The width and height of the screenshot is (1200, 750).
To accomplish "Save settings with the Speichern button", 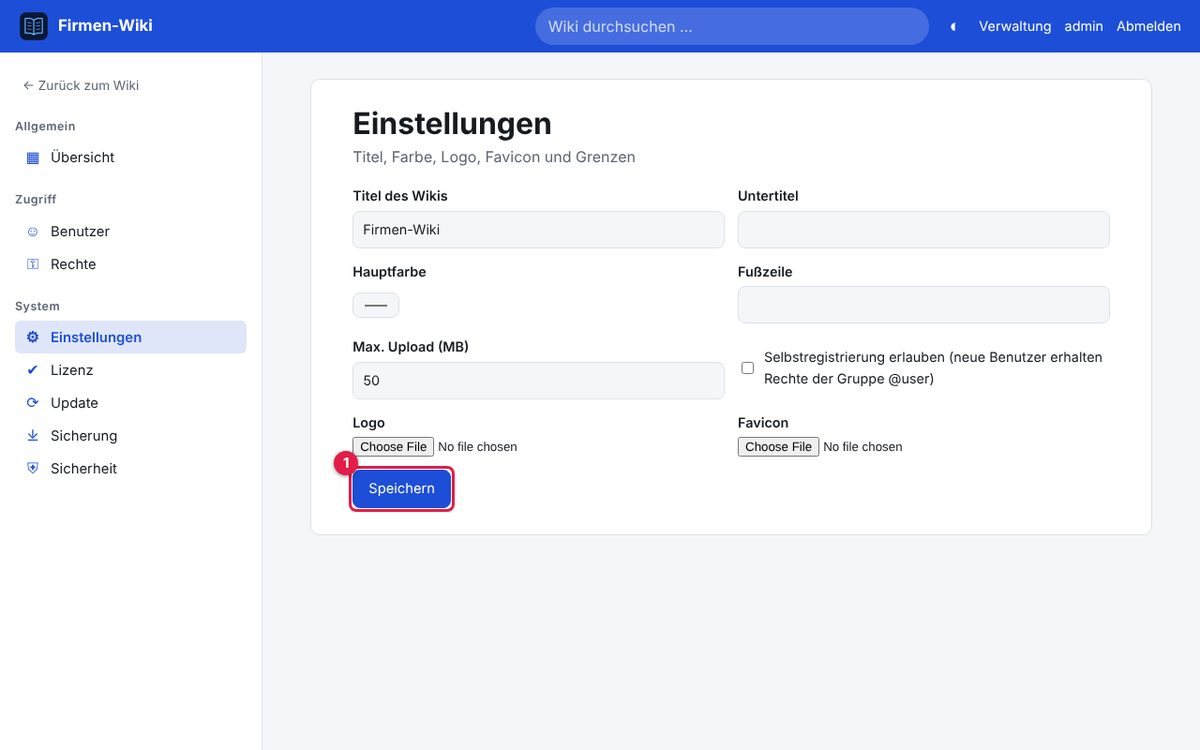I will (402, 489).
